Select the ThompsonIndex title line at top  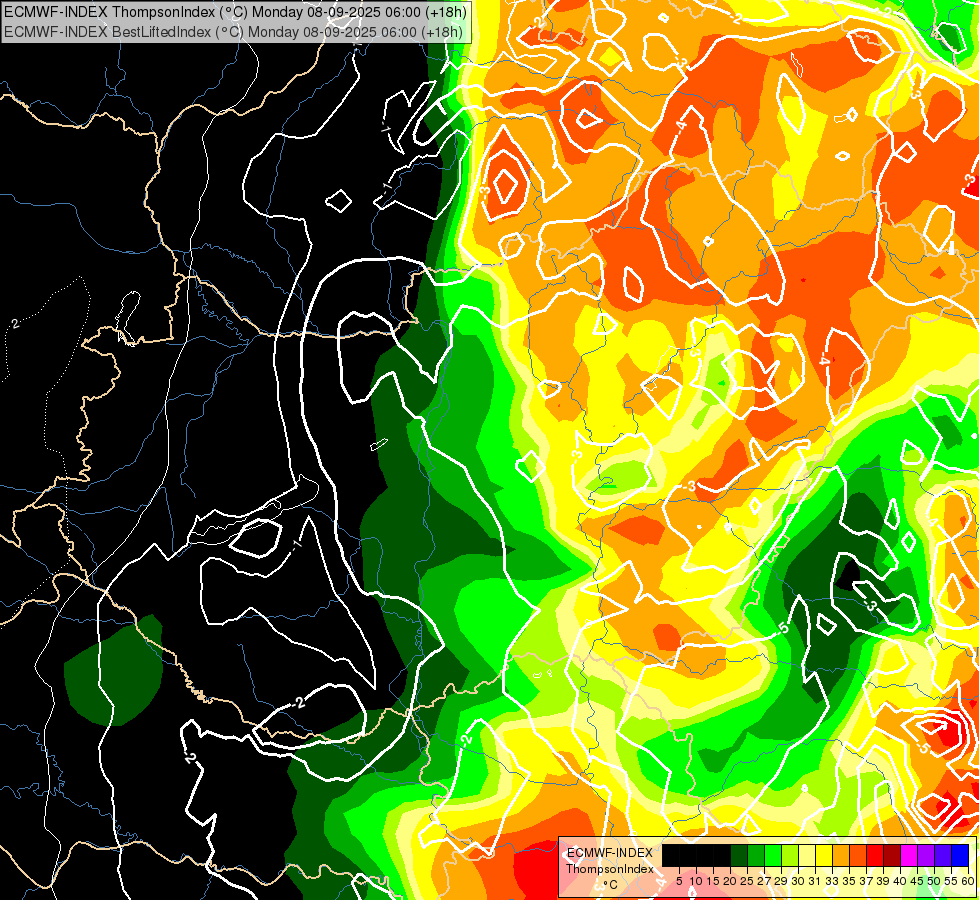234,12
